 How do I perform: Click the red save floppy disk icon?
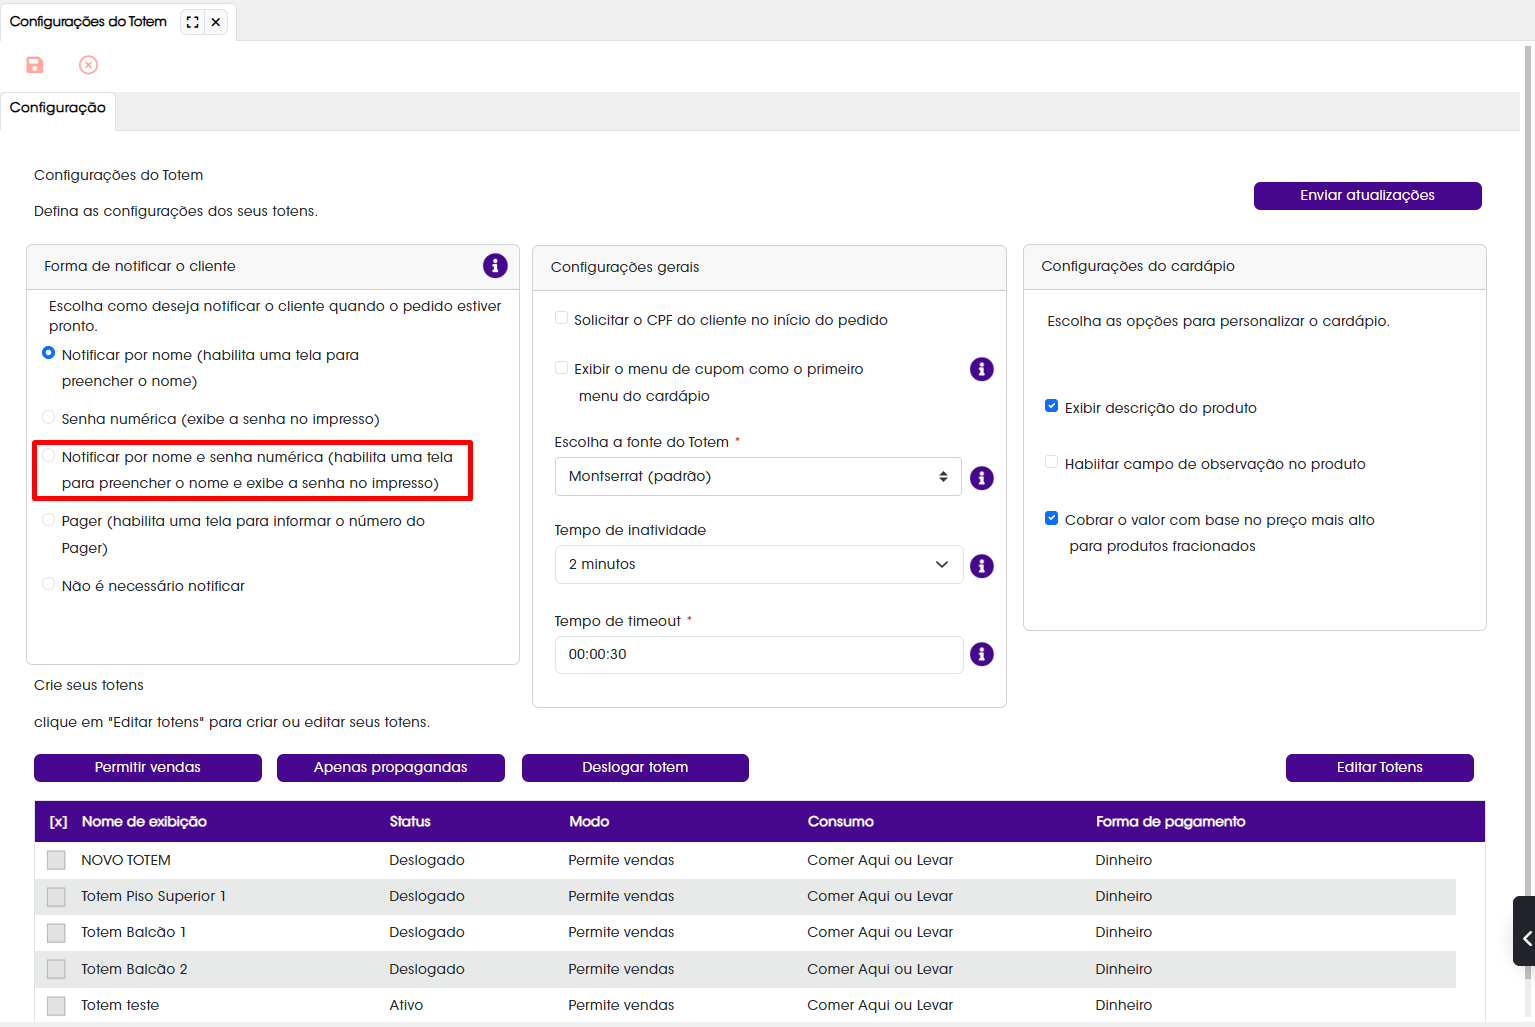(x=35, y=65)
